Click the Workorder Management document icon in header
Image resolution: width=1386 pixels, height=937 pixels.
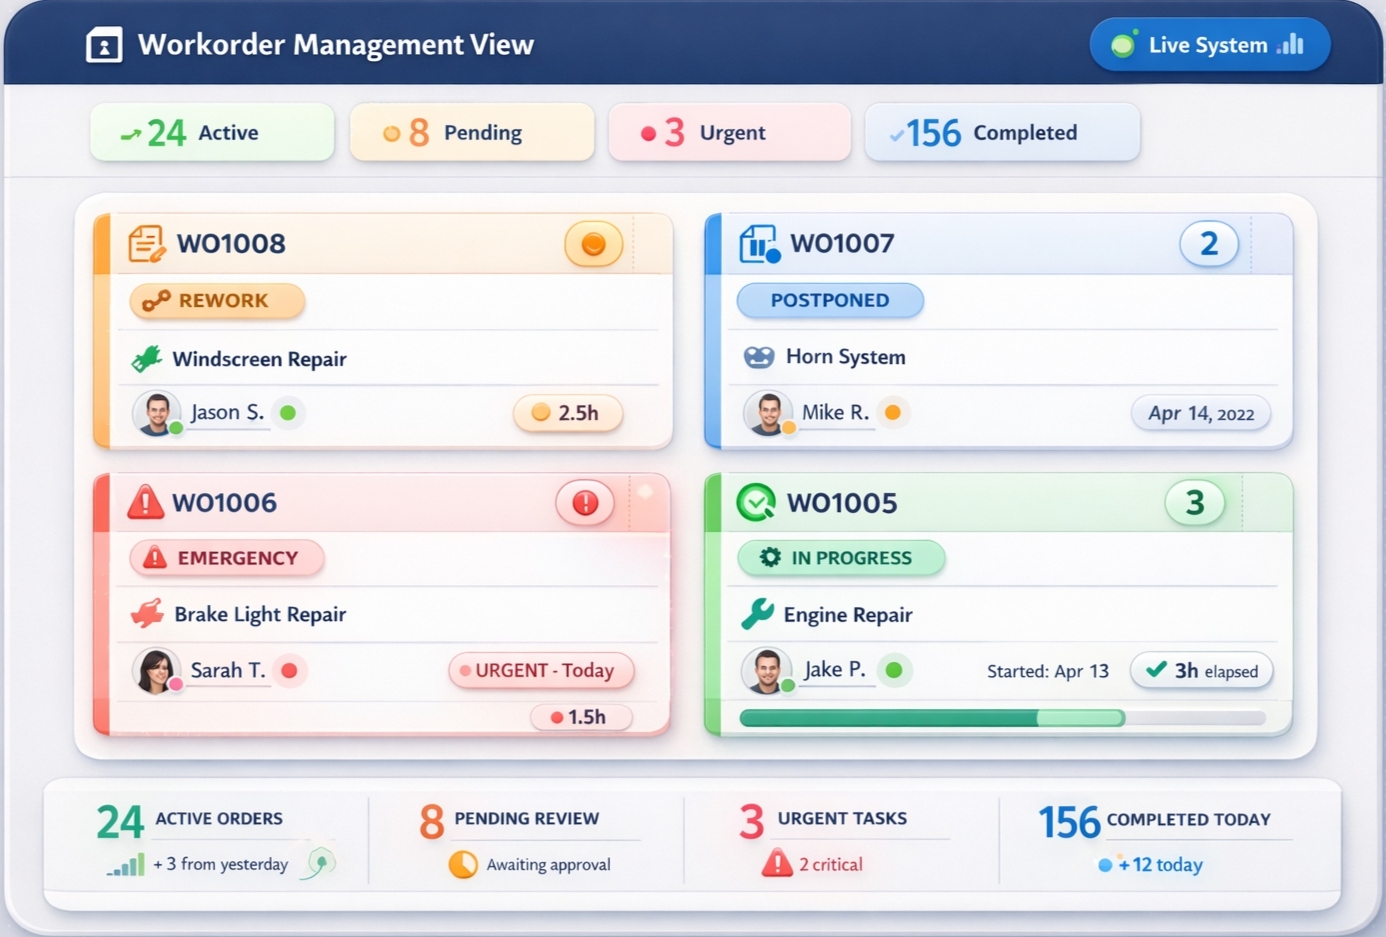point(104,44)
